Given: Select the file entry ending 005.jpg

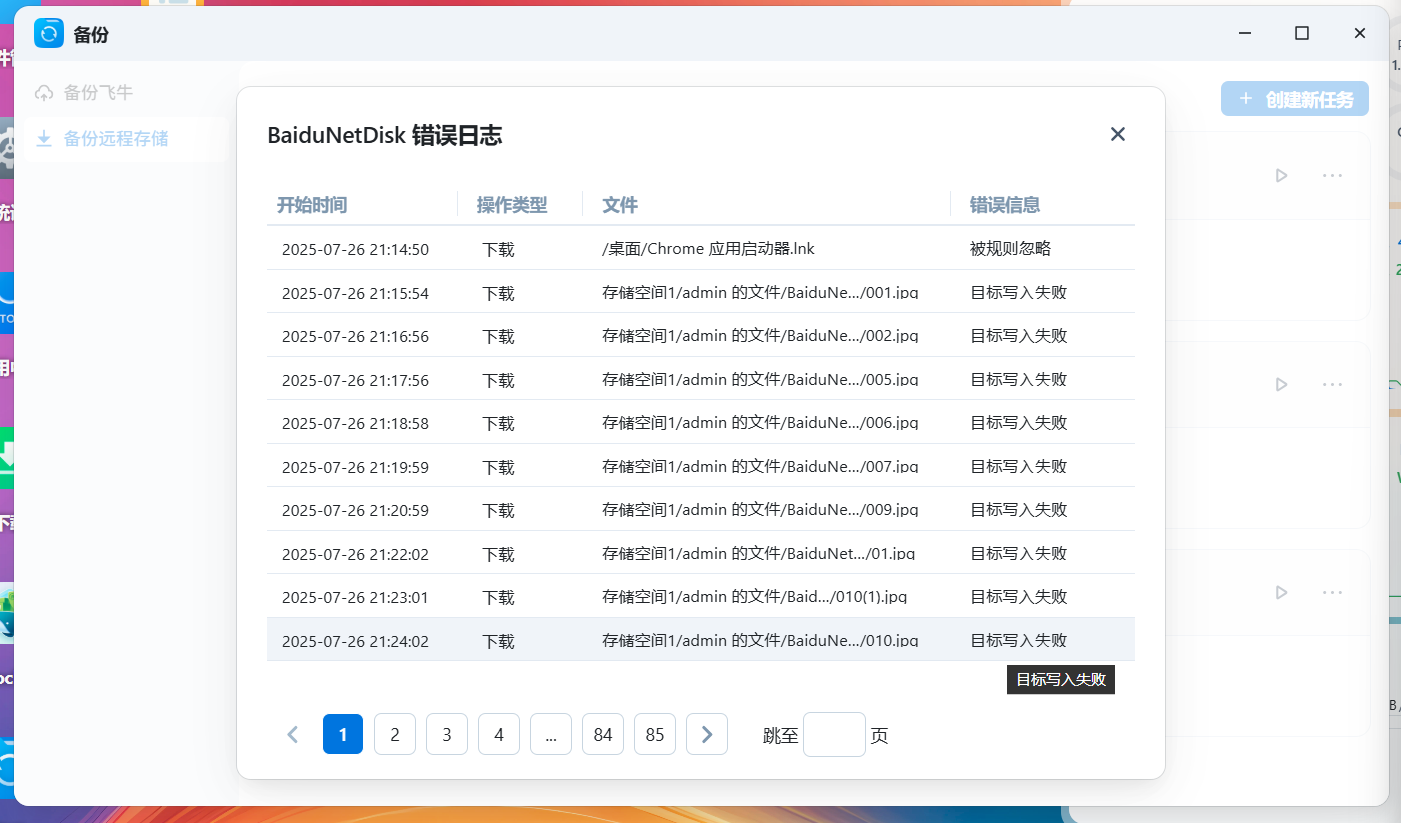Looking at the screenshot, I should pyautogui.click(x=760, y=380).
